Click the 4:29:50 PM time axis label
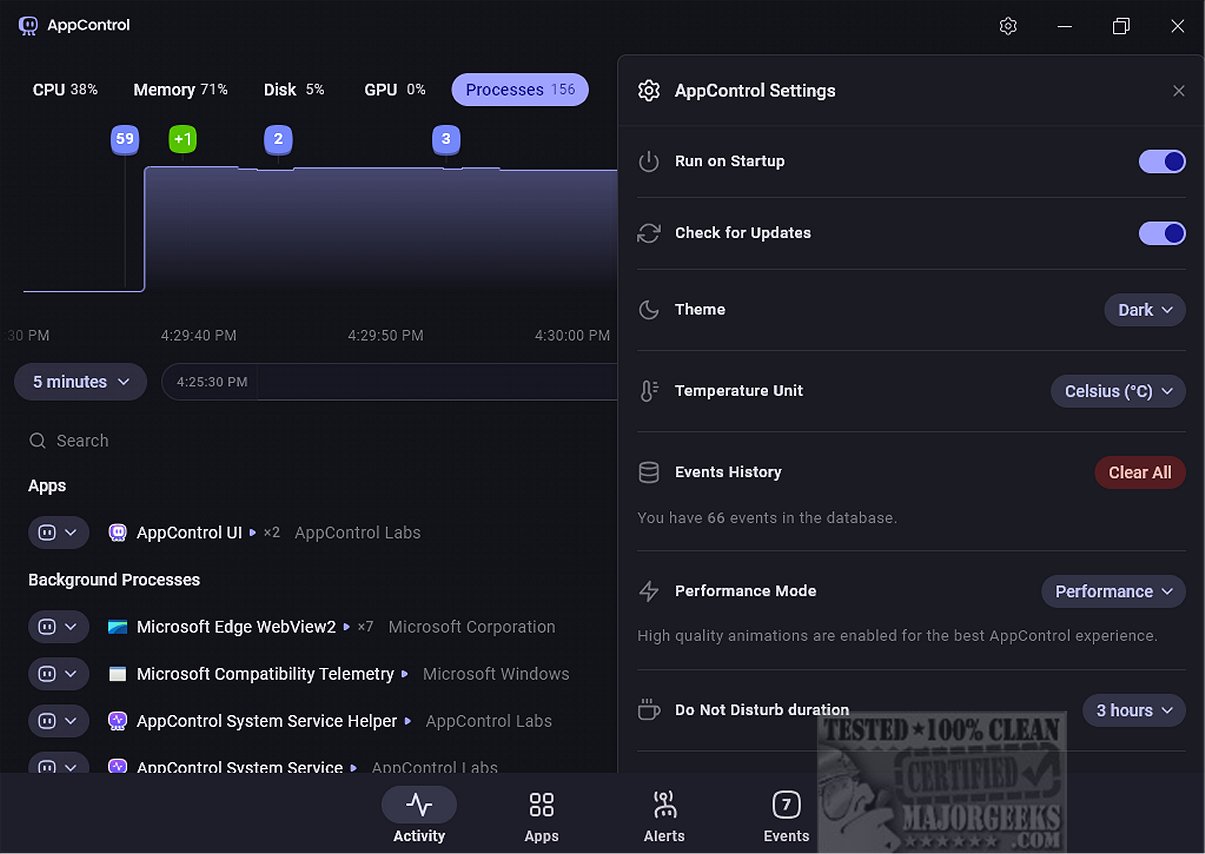This screenshot has height=854, width=1205. 386,336
